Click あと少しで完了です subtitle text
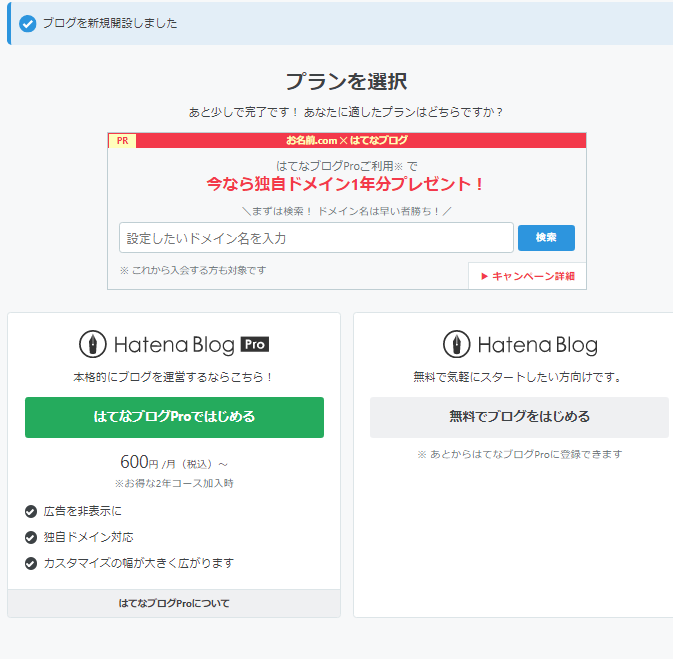Viewport: 673px width, 659px height. 346,112
